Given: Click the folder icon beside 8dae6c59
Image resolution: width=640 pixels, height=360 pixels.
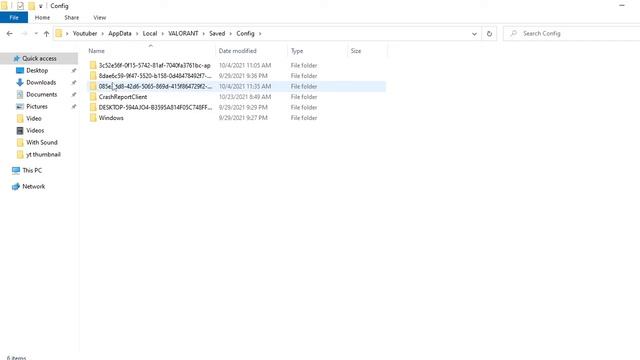Looking at the screenshot, I should (x=93, y=76).
